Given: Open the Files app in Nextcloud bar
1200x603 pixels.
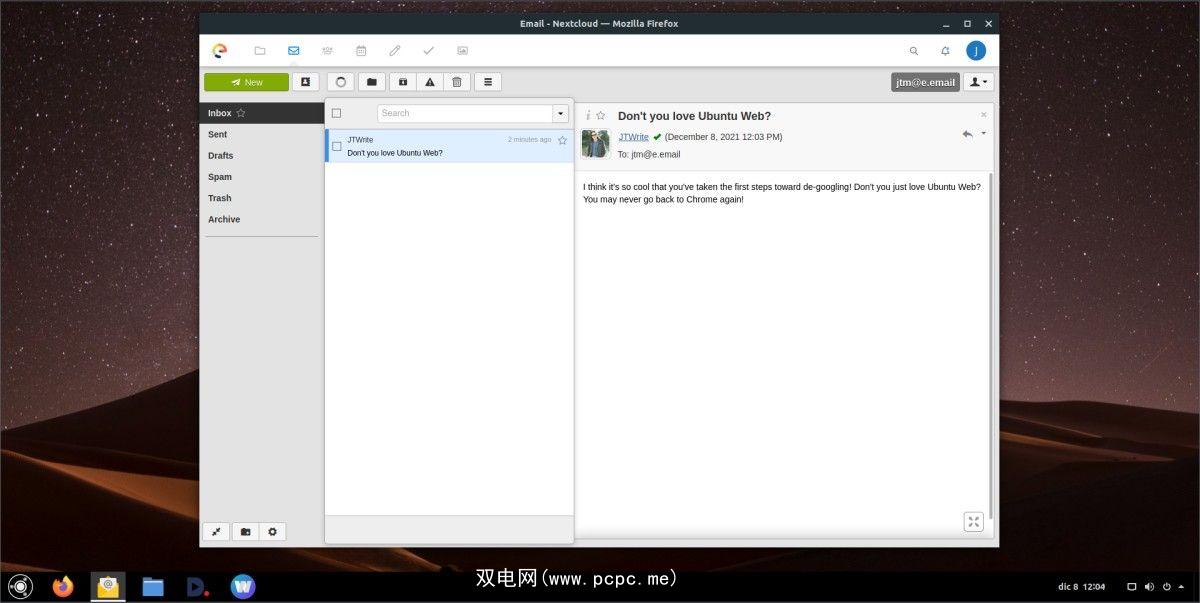Looking at the screenshot, I should click(x=260, y=51).
